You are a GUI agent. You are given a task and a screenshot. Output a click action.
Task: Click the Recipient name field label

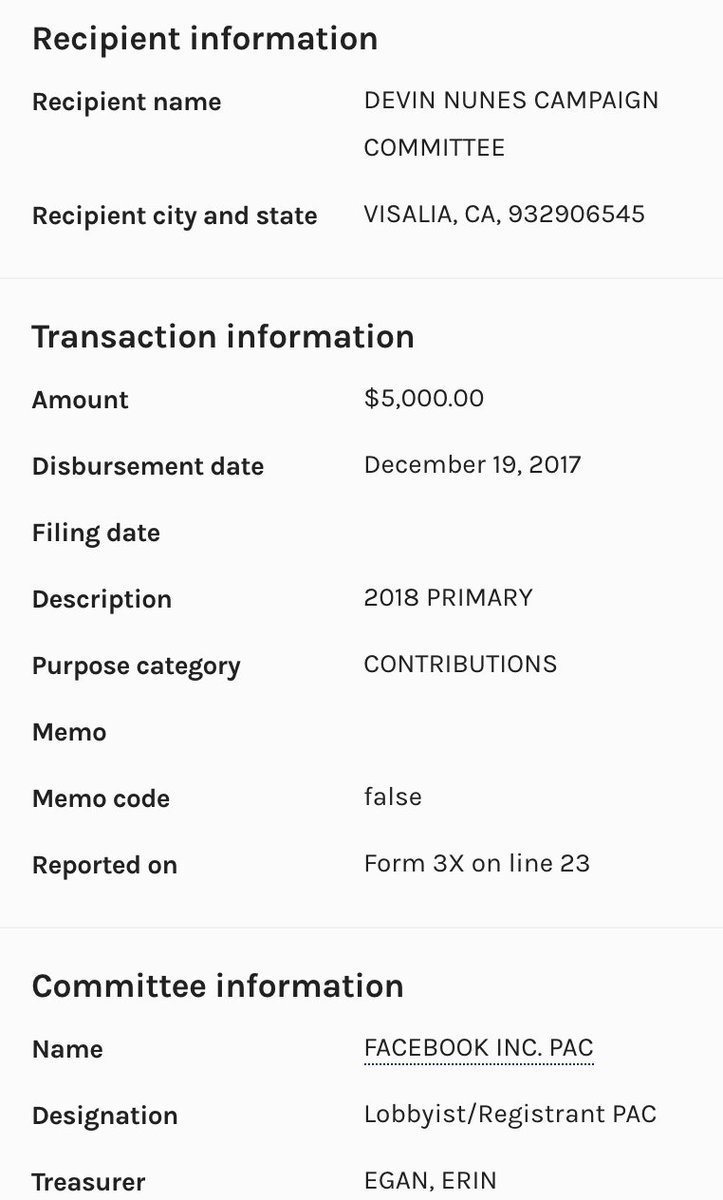127,102
